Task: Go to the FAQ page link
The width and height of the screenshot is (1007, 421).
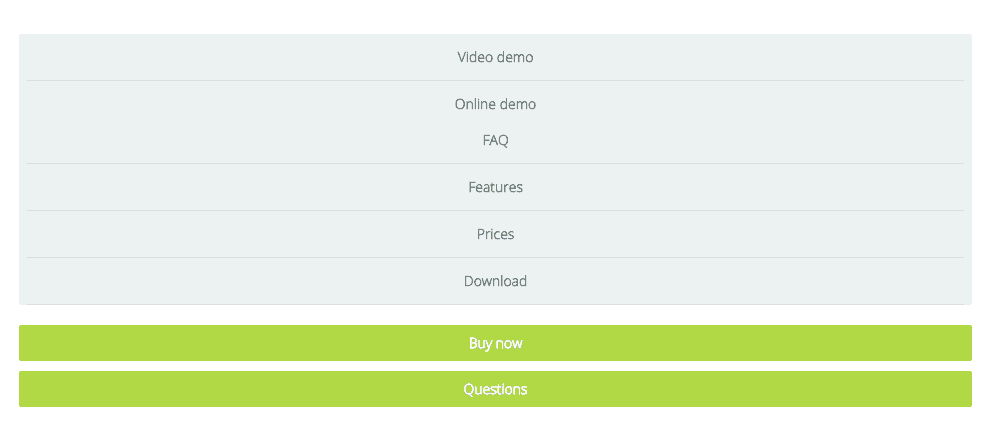Action: tap(495, 140)
